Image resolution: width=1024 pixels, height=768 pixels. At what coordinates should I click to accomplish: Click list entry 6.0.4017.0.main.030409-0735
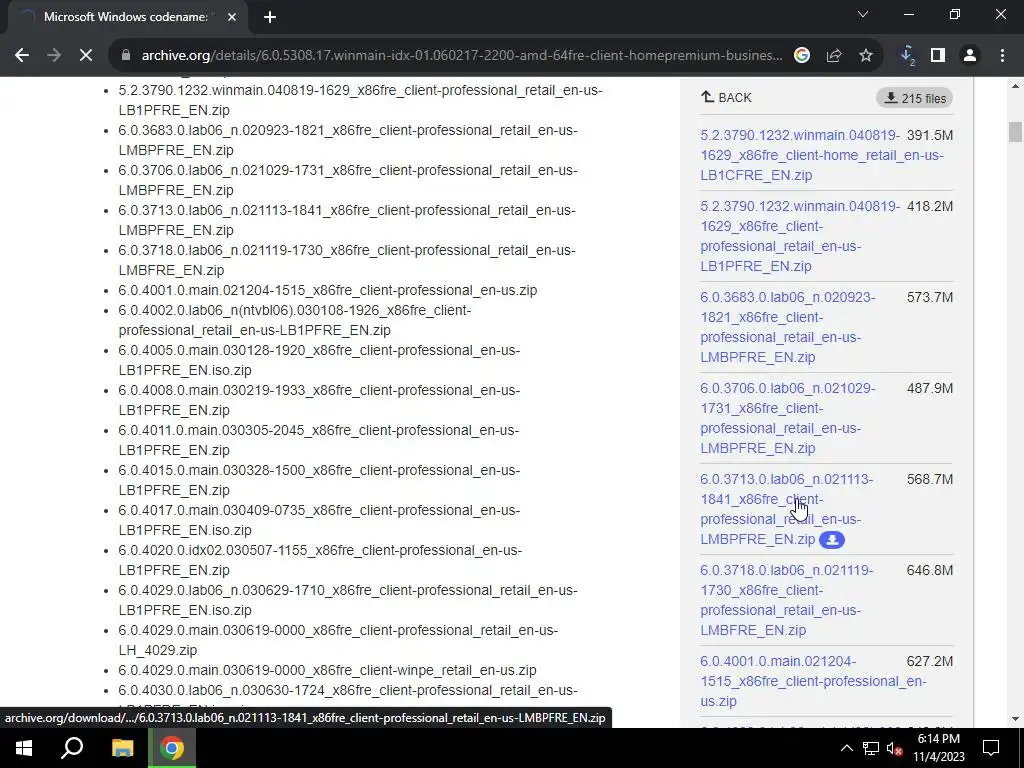coord(319,520)
